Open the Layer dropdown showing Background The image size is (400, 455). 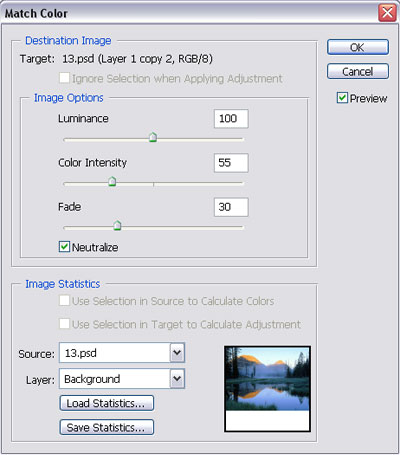122,379
